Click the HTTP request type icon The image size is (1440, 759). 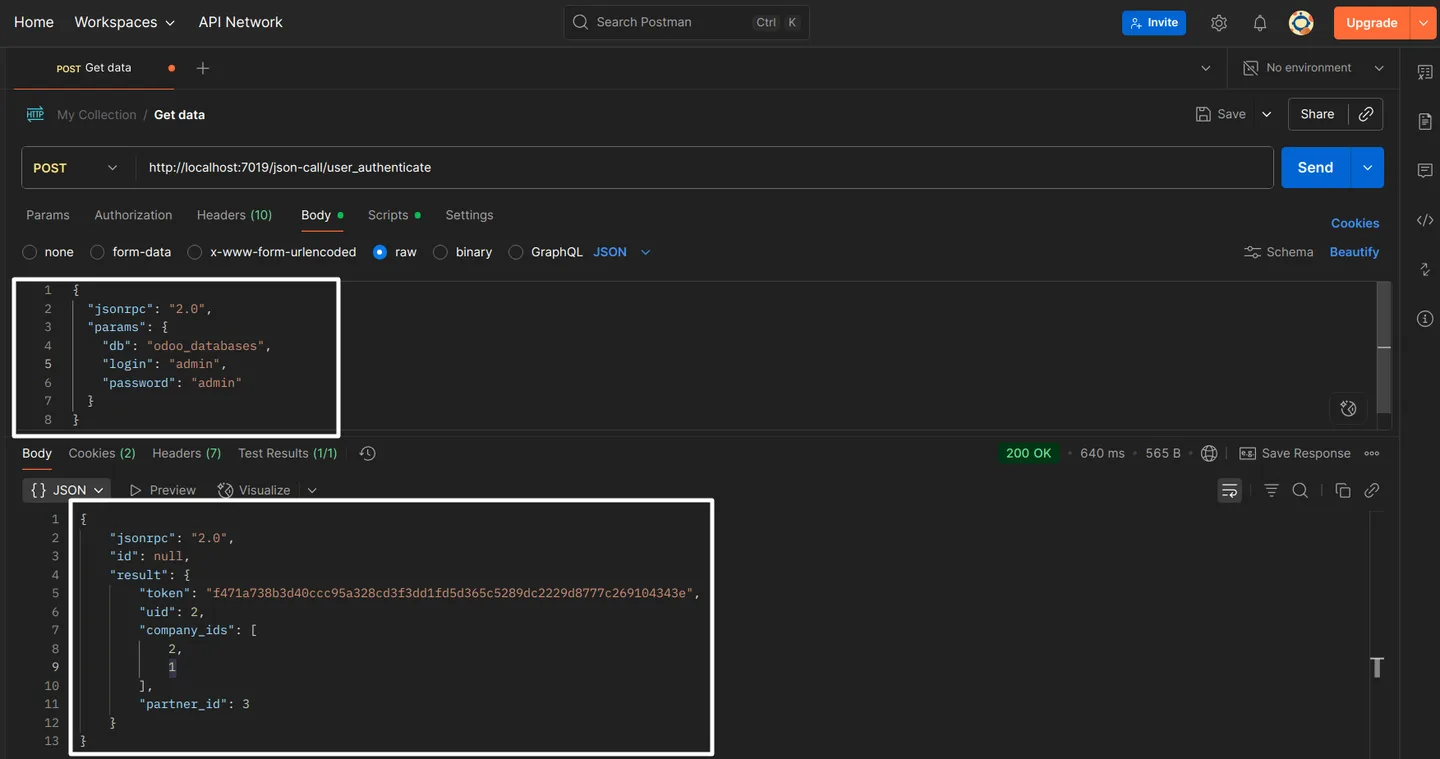click(x=35, y=114)
